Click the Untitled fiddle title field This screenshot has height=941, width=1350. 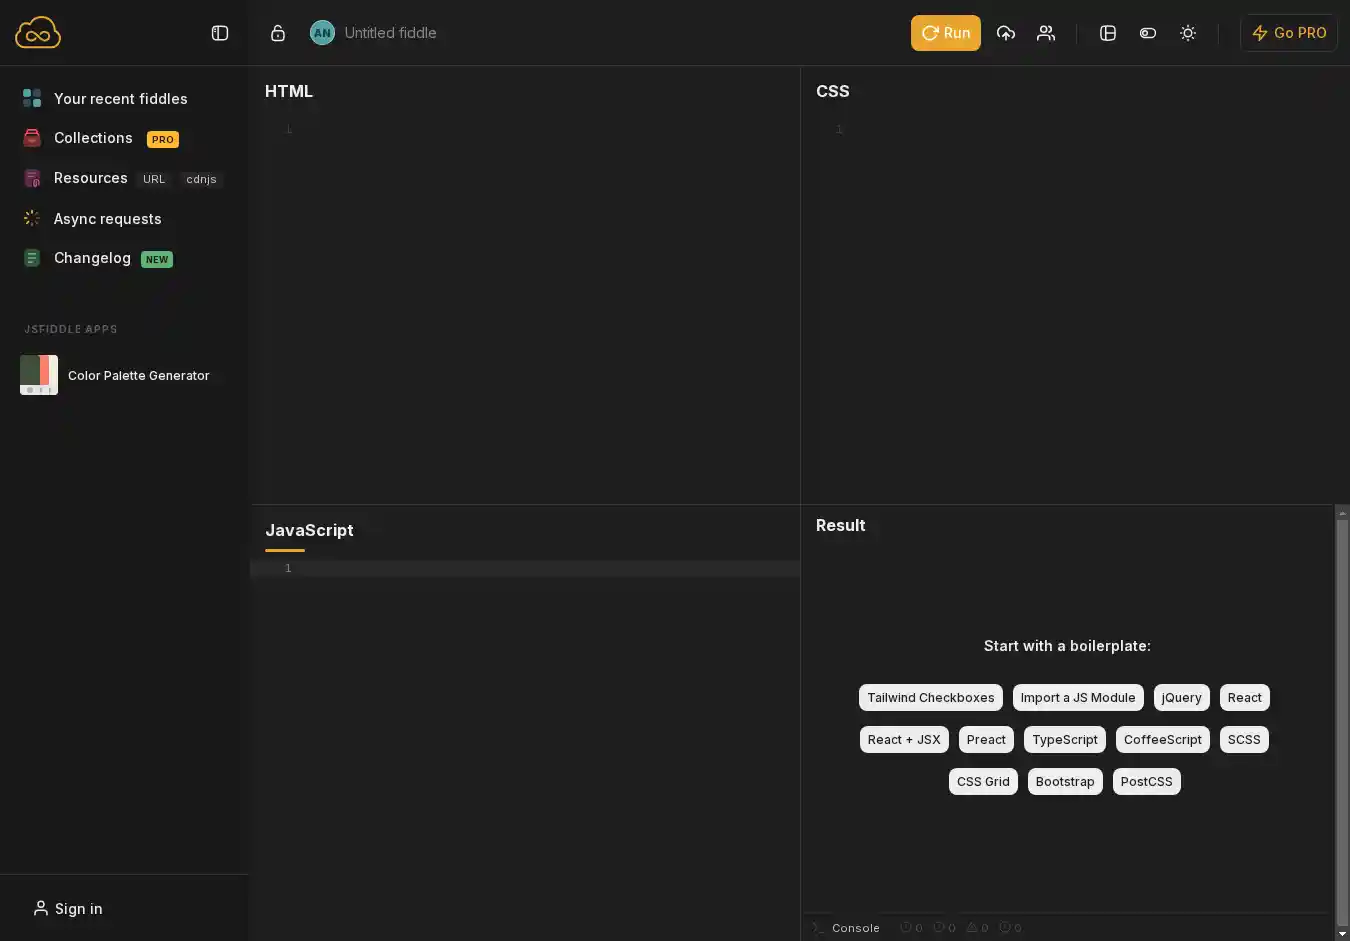pyautogui.click(x=390, y=33)
